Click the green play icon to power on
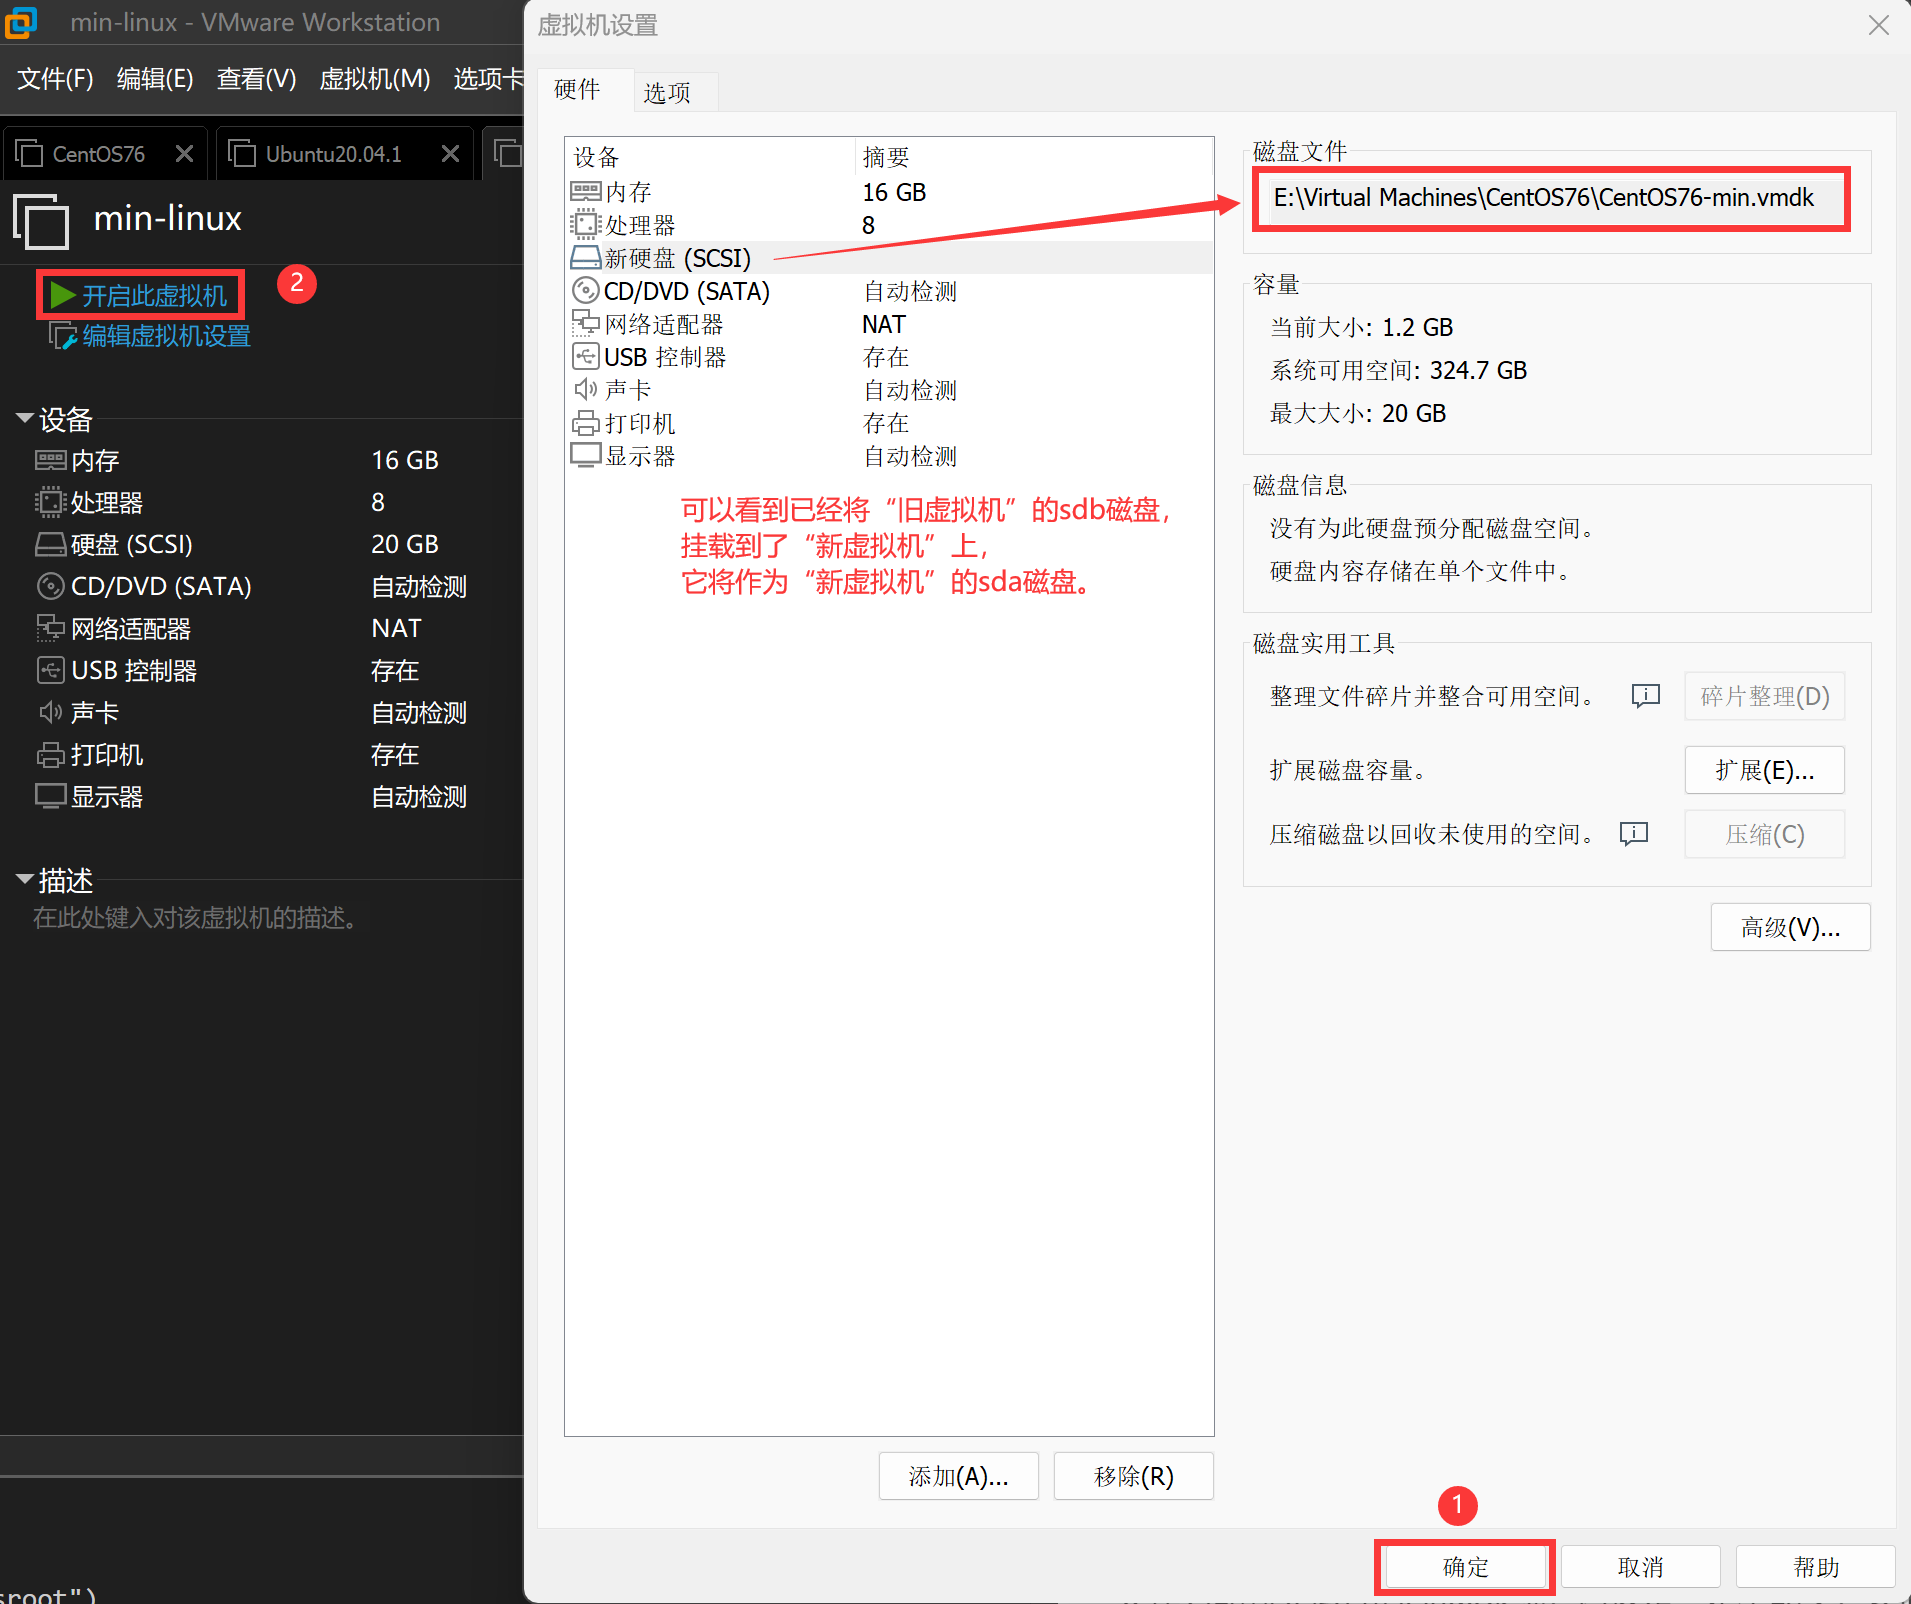Image resolution: width=1911 pixels, height=1604 pixels. [63, 295]
